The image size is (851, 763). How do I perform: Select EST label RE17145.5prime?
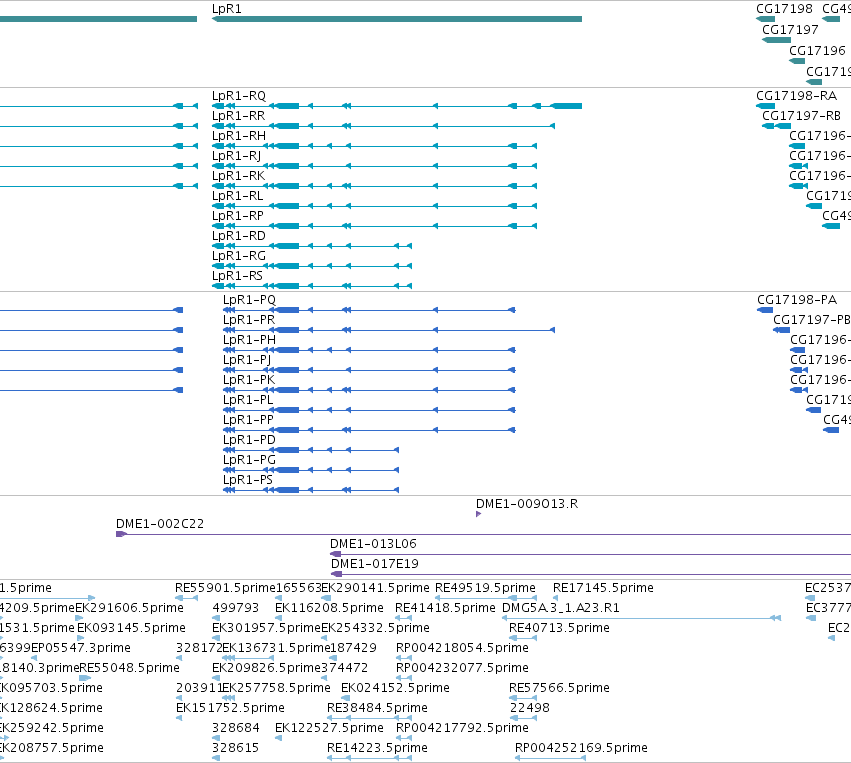pyautogui.click(x=603, y=588)
